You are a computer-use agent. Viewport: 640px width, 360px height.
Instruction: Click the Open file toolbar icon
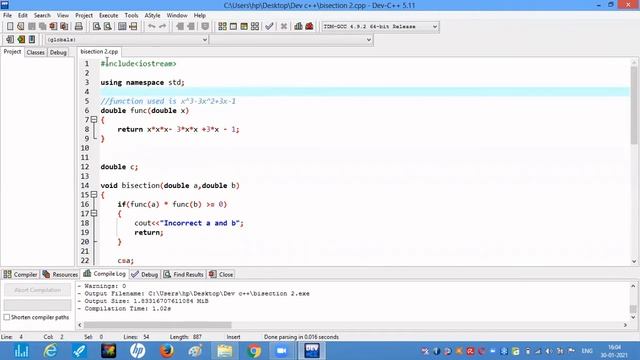(x=20, y=27)
